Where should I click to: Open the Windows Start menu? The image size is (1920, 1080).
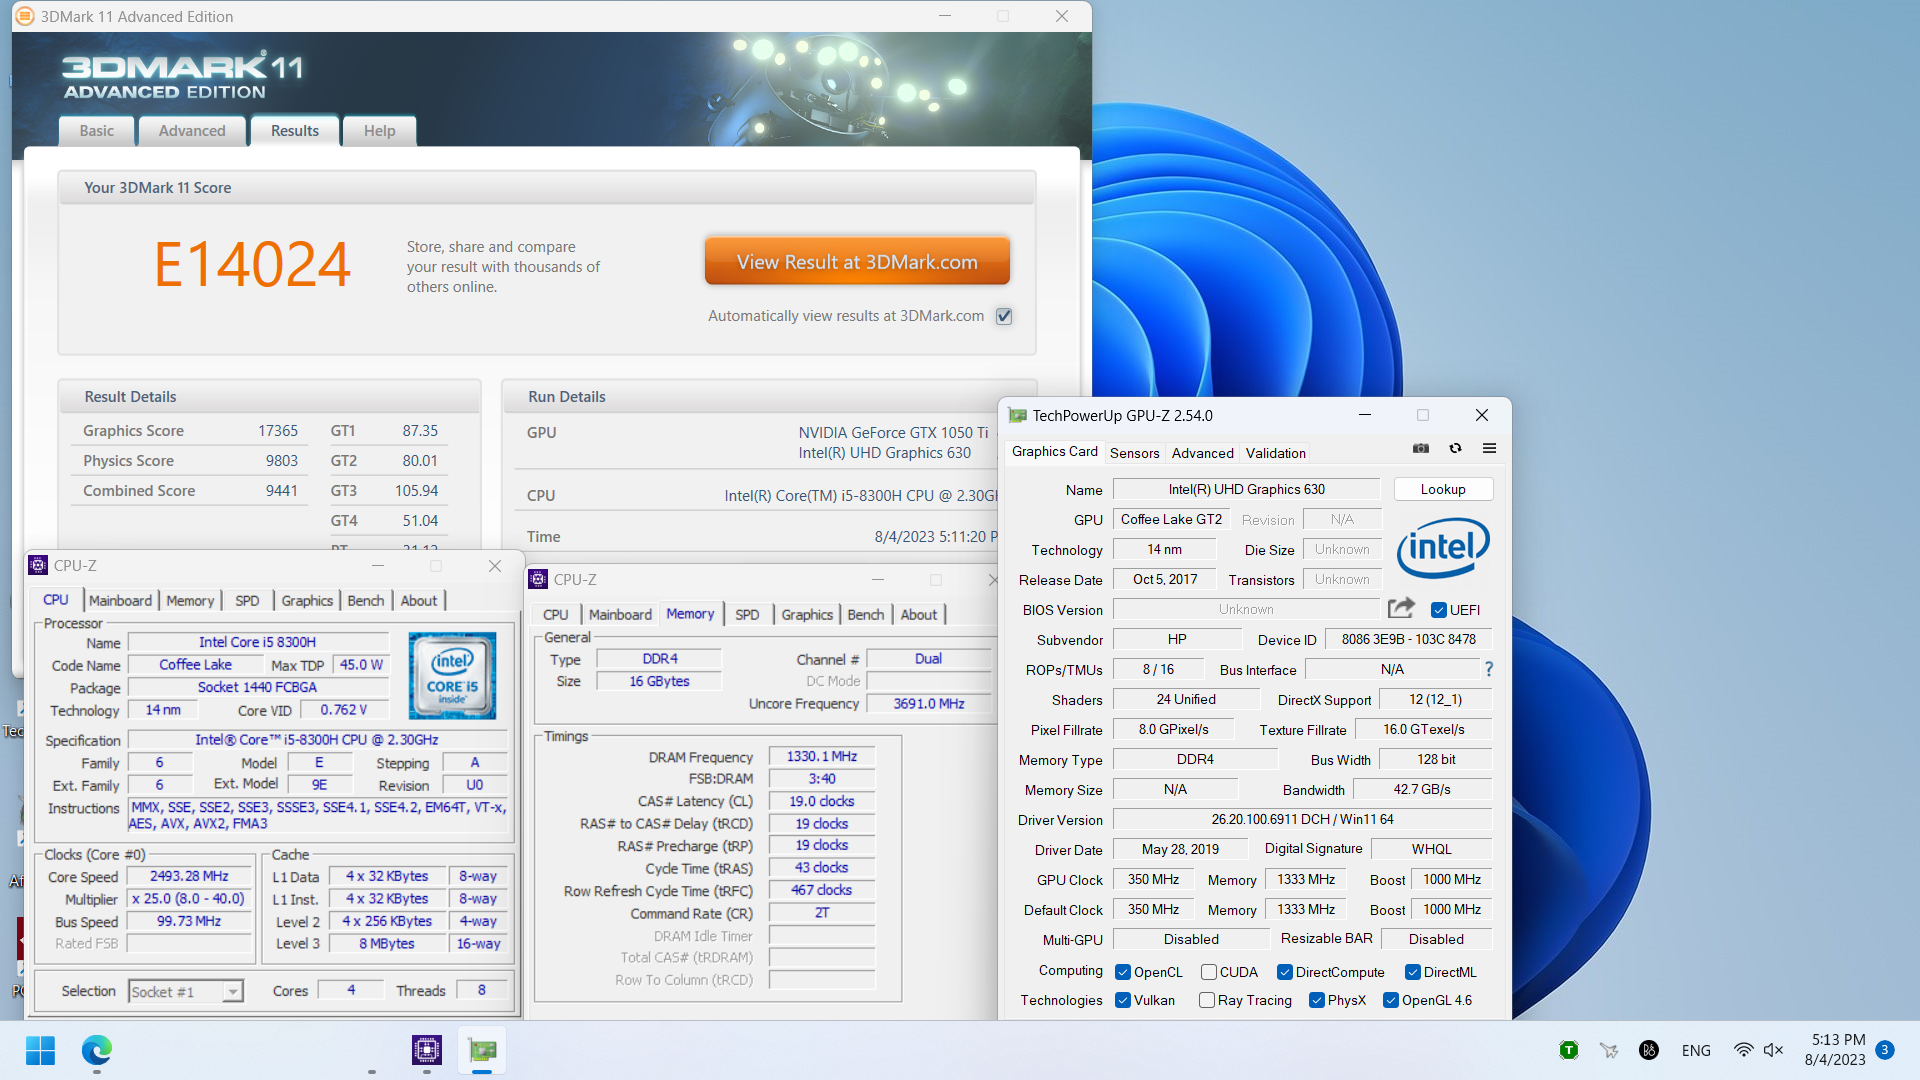coord(40,1050)
